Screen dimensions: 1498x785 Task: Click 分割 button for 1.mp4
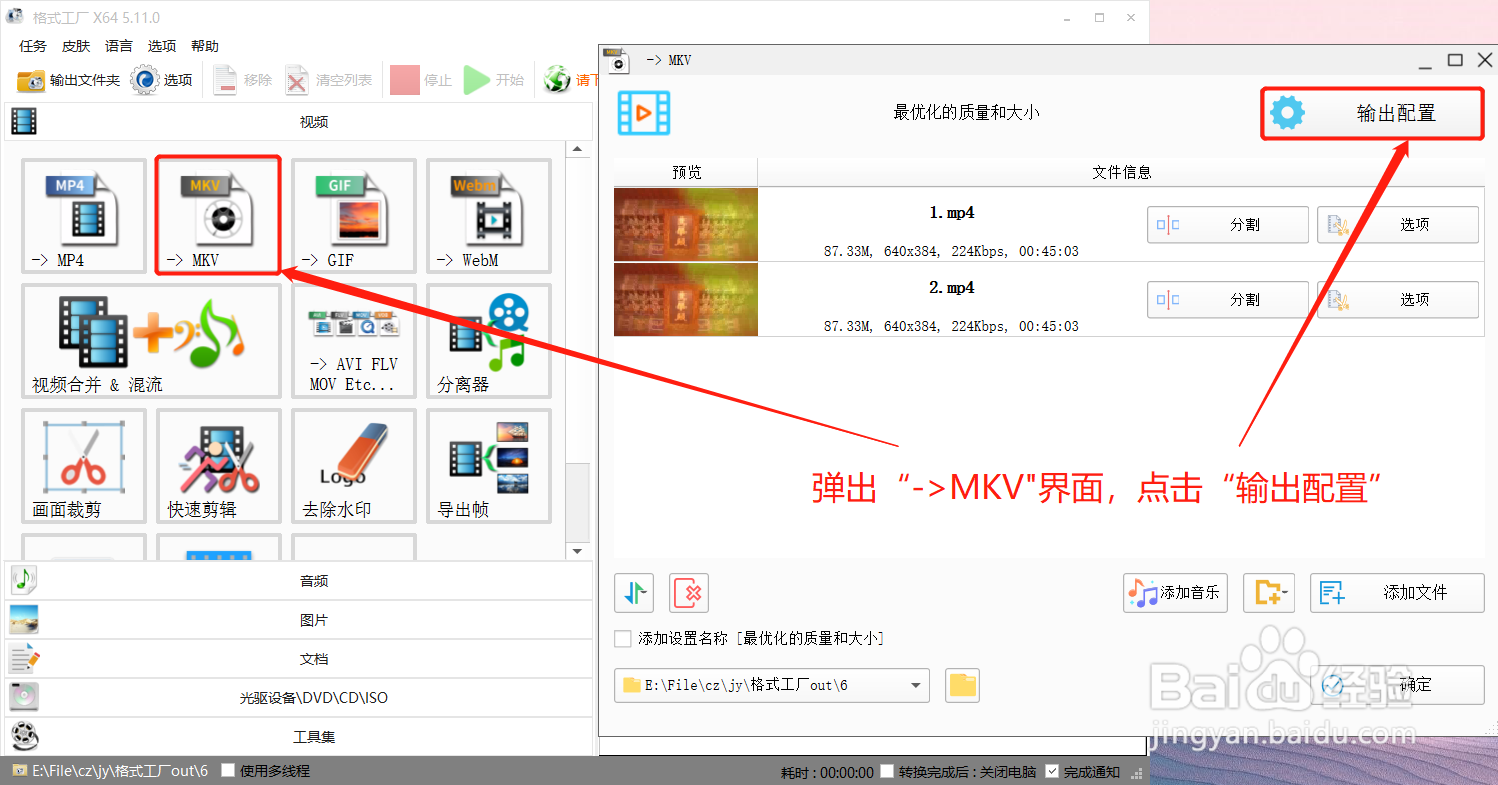click(1228, 225)
